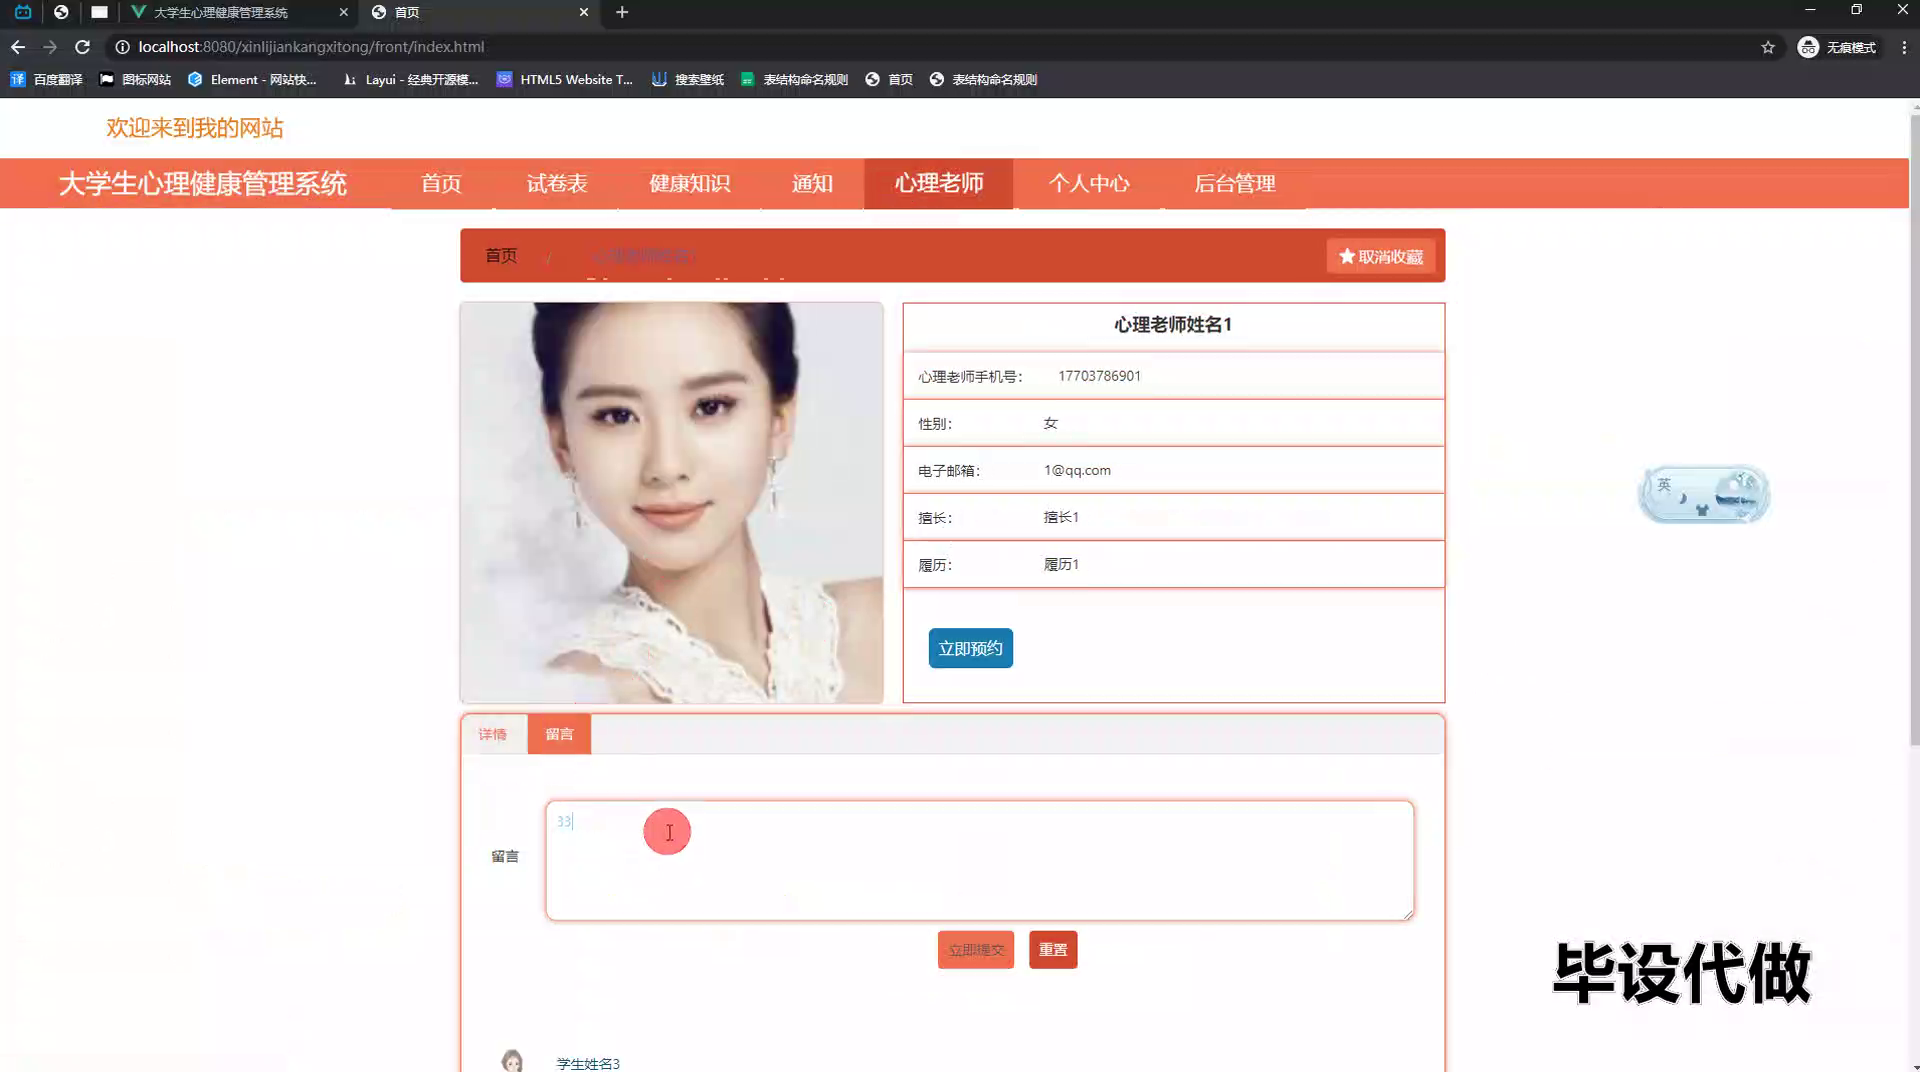The height and width of the screenshot is (1072, 1920).
Task: Open the last 表结构命名规则 bookmark
Action: click(983, 79)
